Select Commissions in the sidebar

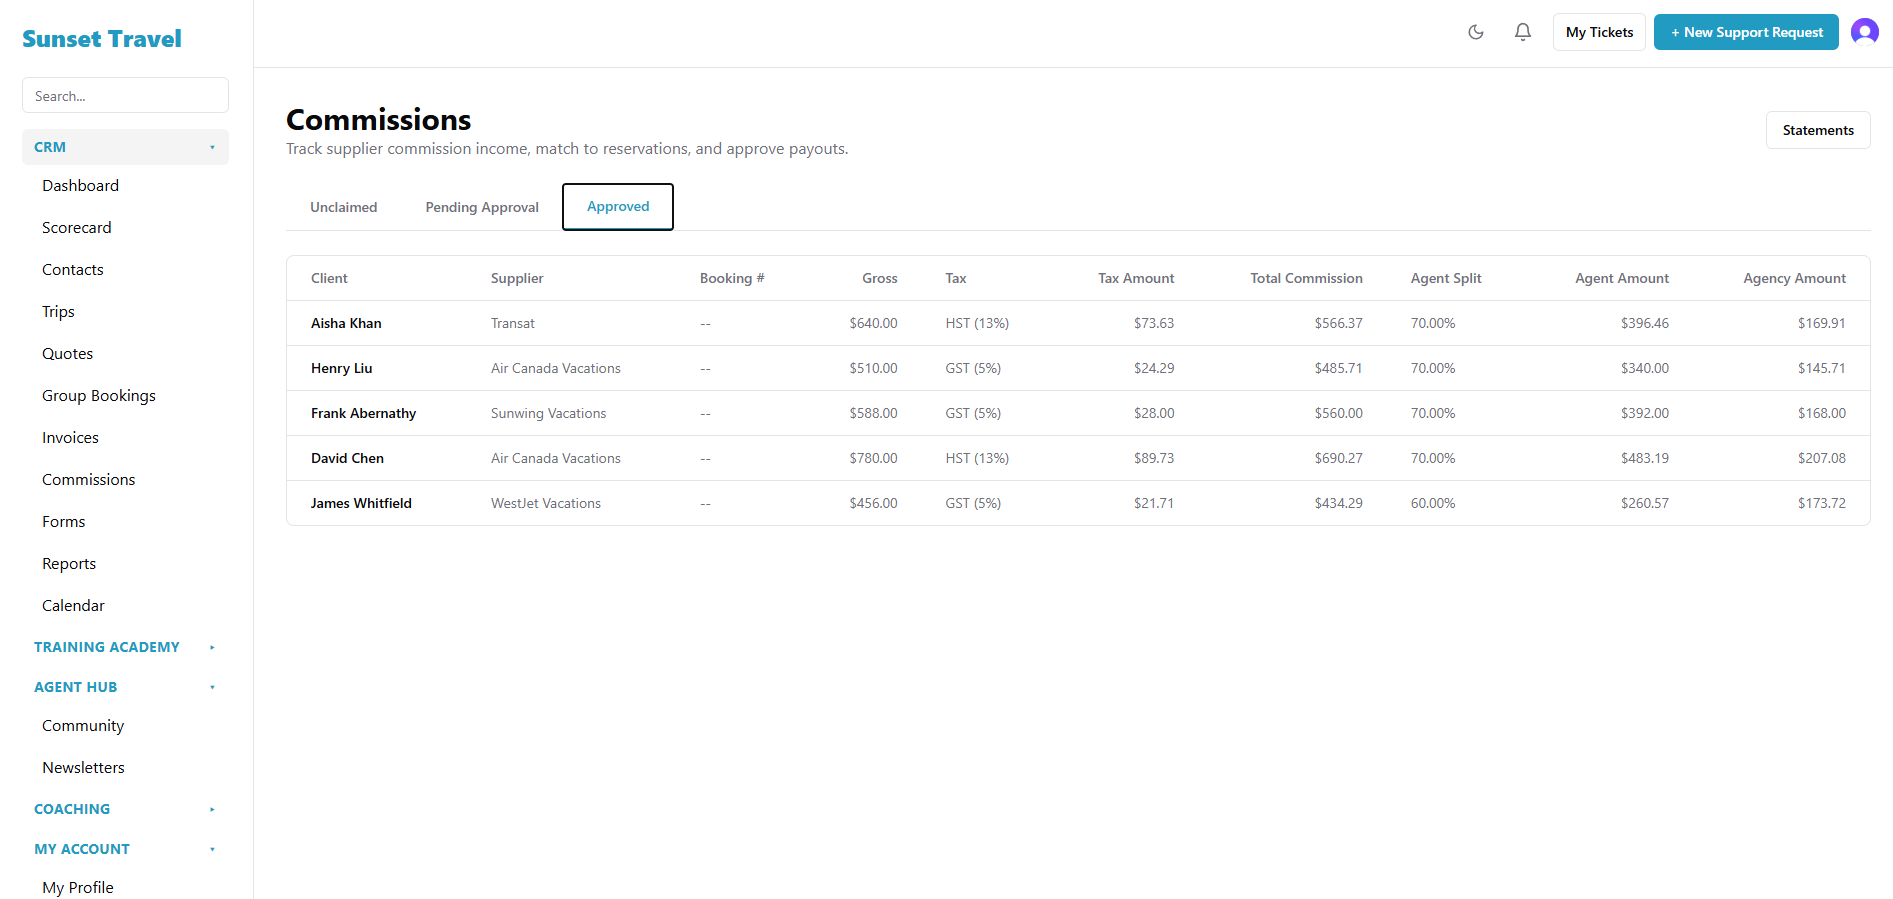[88, 480]
